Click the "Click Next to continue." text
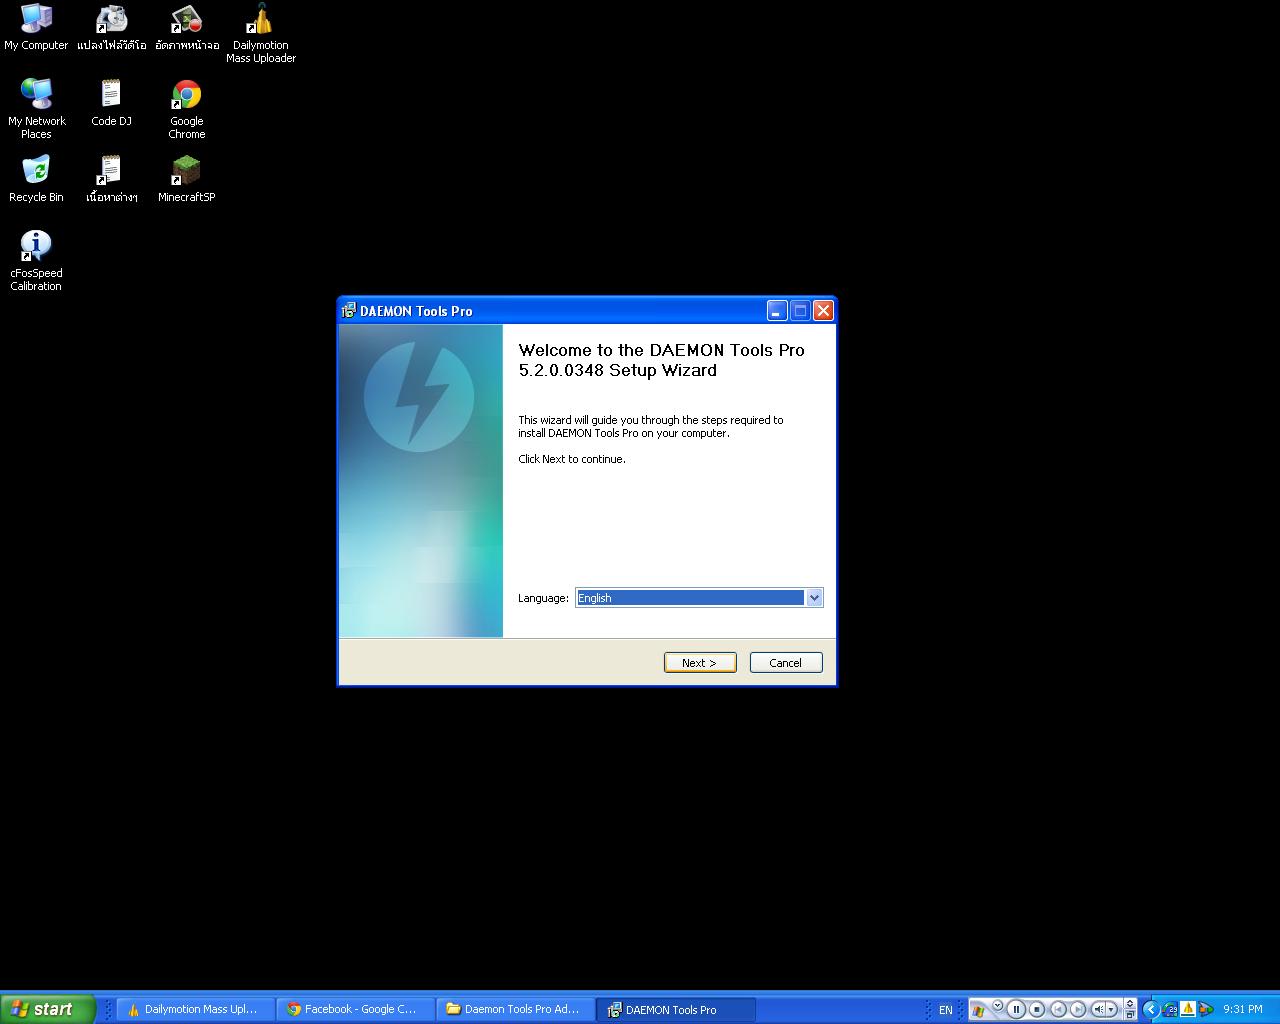The width and height of the screenshot is (1280, 1024). tap(572, 459)
